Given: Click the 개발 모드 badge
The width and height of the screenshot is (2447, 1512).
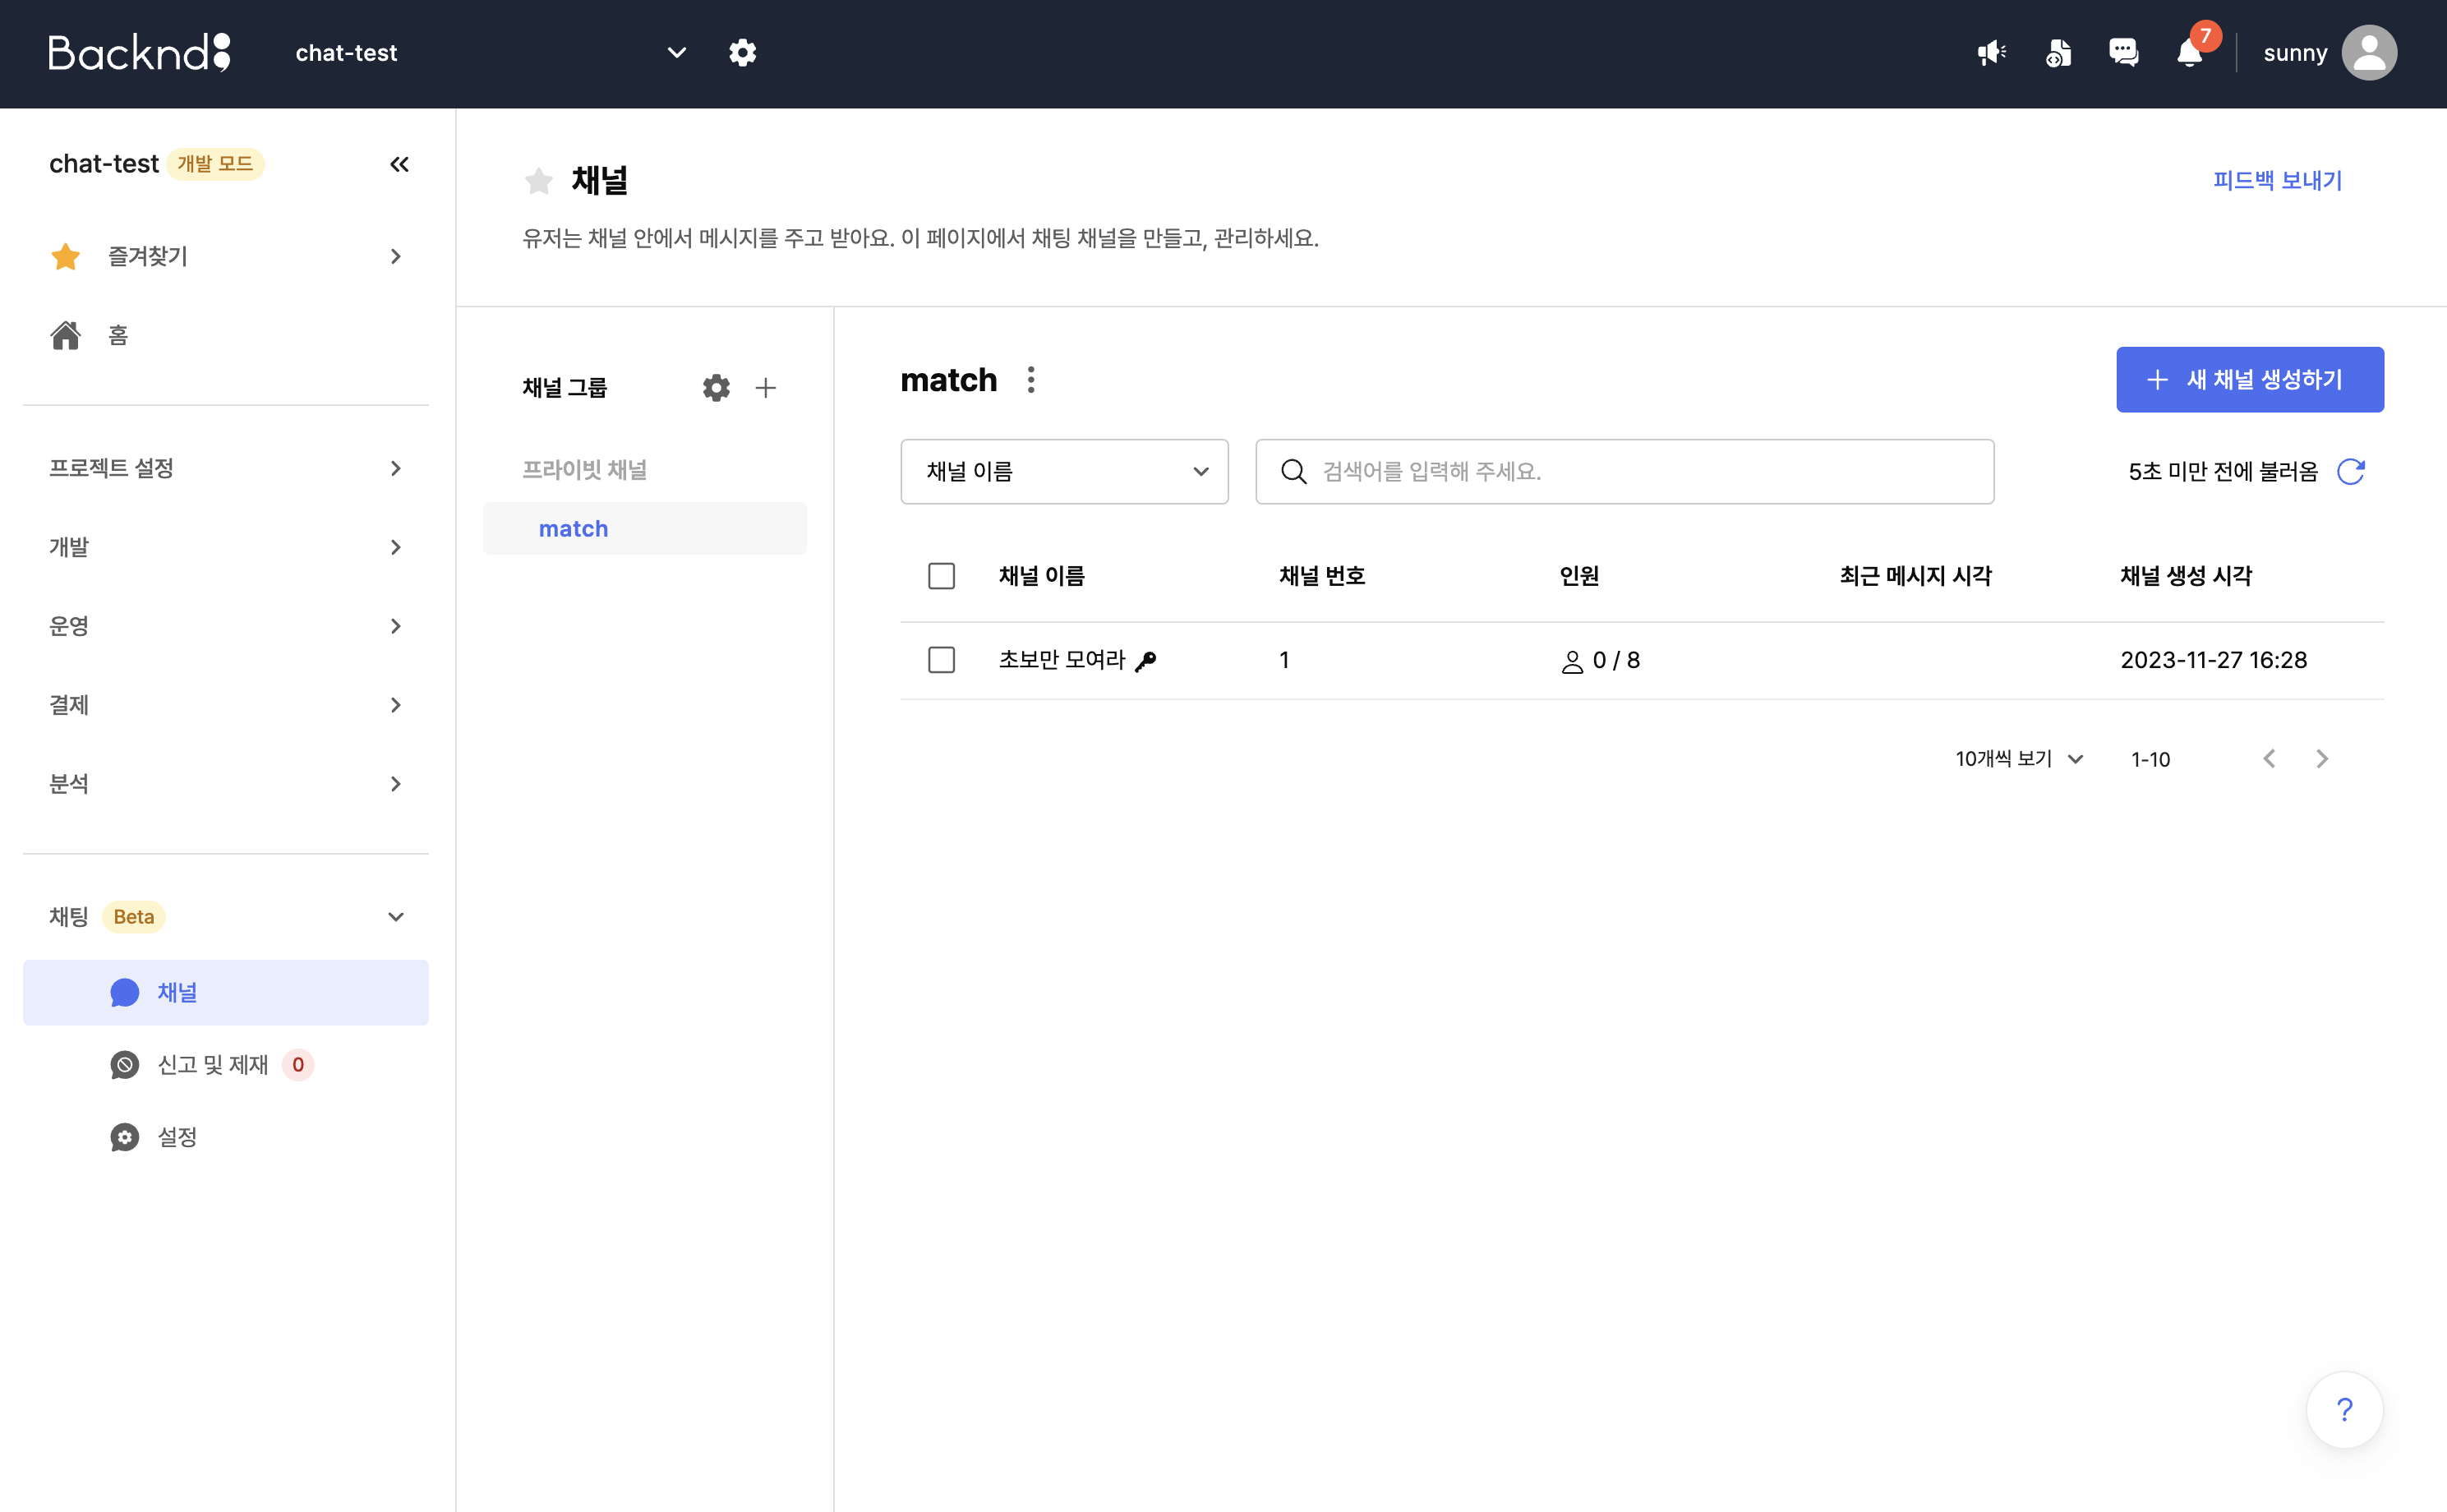Looking at the screenshot, I should pyautogui.click(x=215, y=164).
